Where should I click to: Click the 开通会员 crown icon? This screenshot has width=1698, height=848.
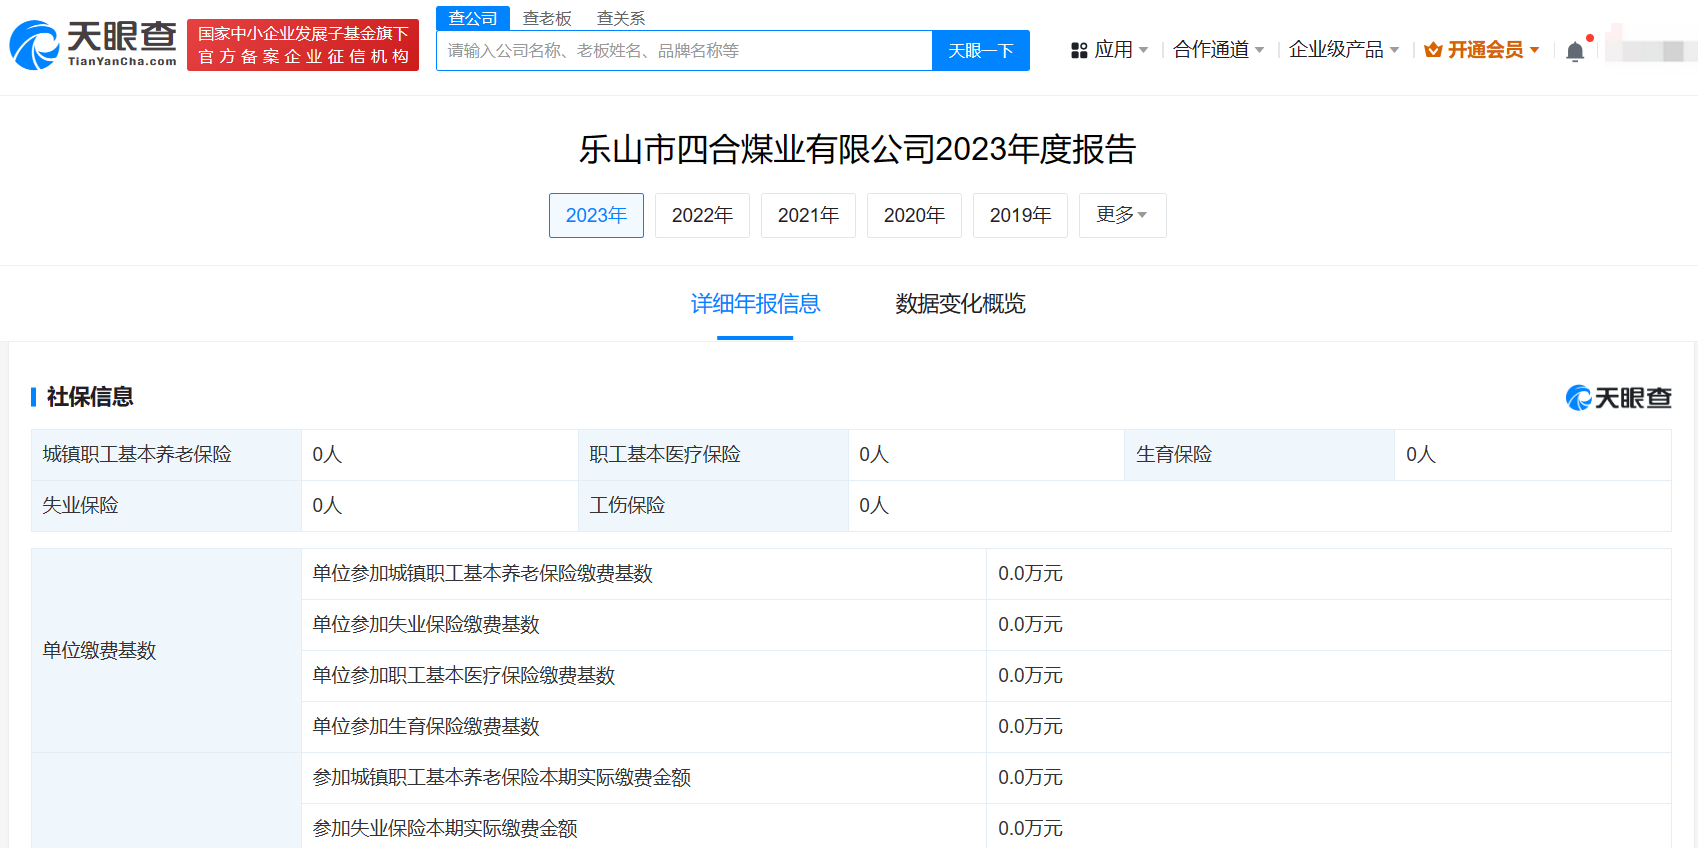point(1433,50)
